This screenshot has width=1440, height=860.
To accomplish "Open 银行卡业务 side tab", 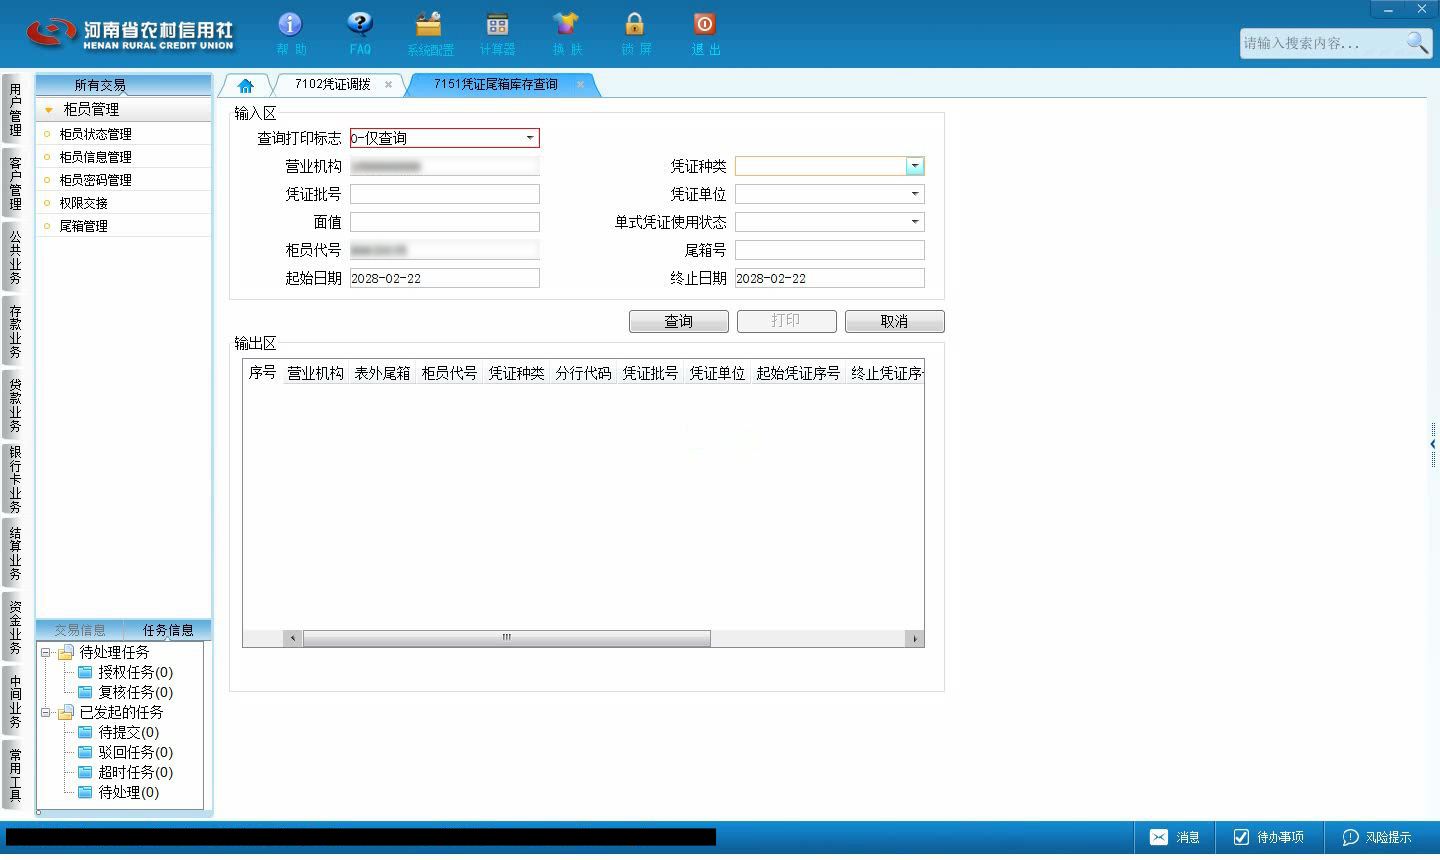I will point(15,479).
